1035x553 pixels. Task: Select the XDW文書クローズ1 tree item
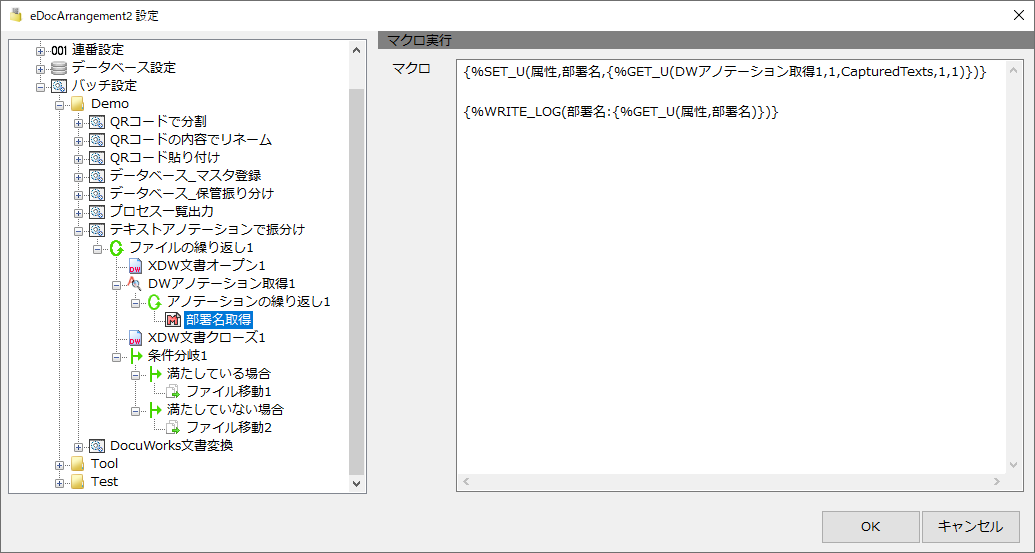pos(207,338)
